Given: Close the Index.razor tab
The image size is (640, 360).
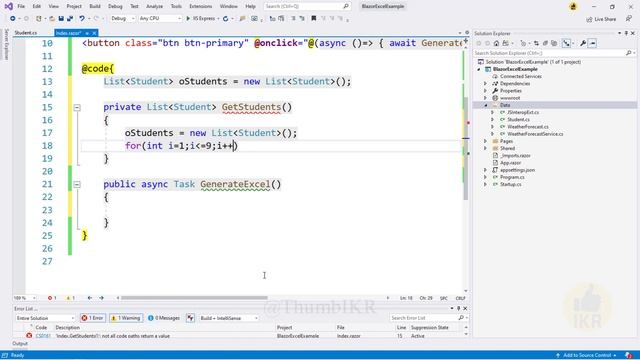Looking at the screenshot, I should [x=94, y=33].
